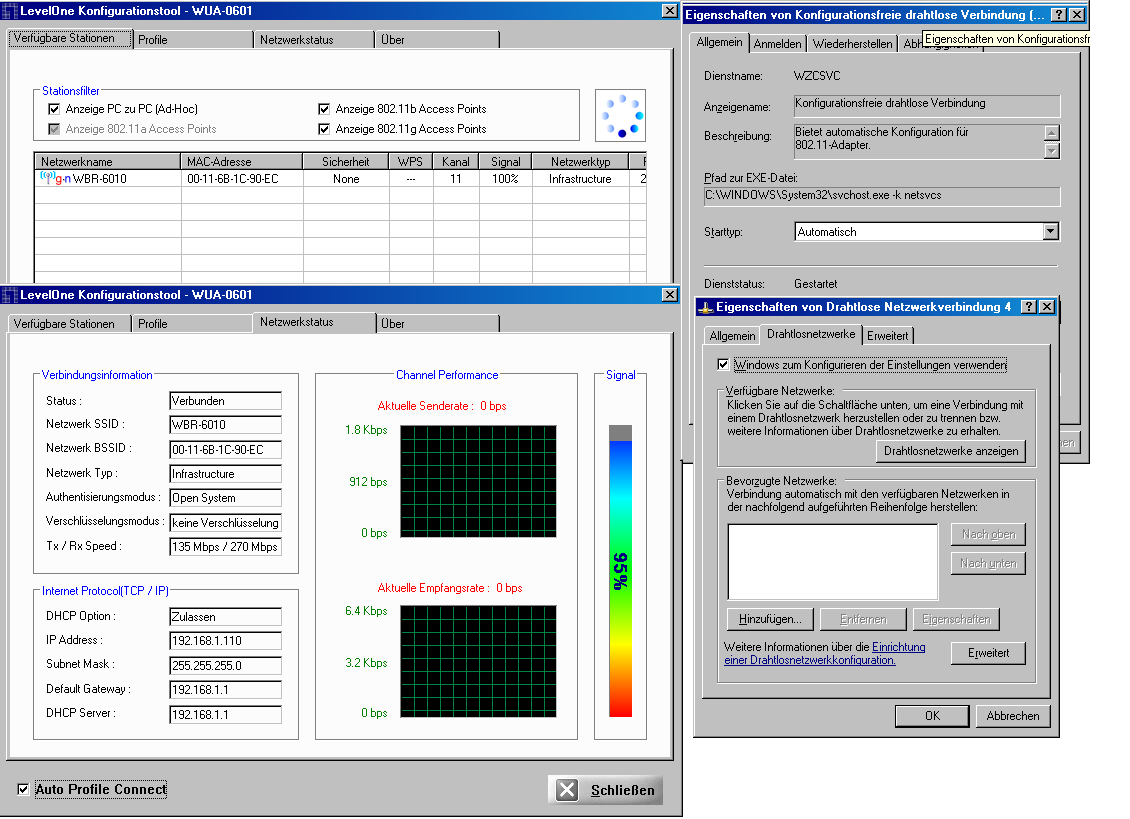This screenshot has width=1130, height=819.
Task: Click the Anzeigename field in service properties
Action: click(927, 105)
